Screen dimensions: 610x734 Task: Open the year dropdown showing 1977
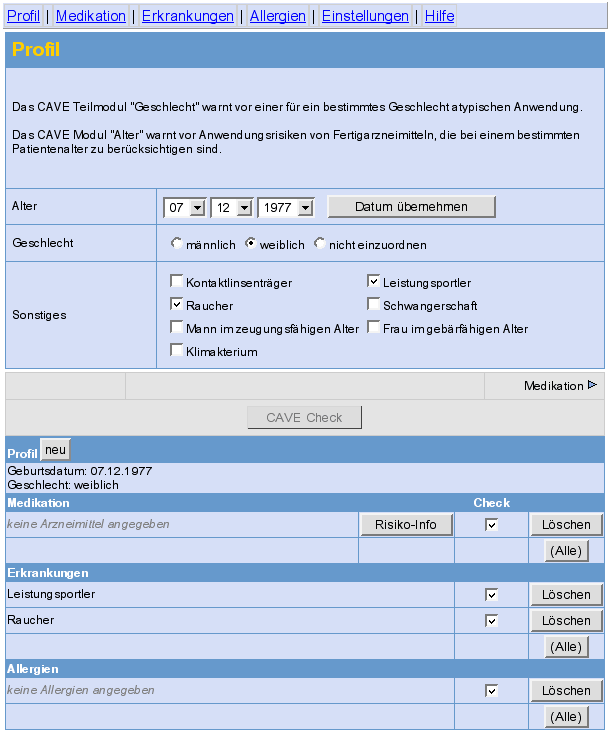coord(286,207)
